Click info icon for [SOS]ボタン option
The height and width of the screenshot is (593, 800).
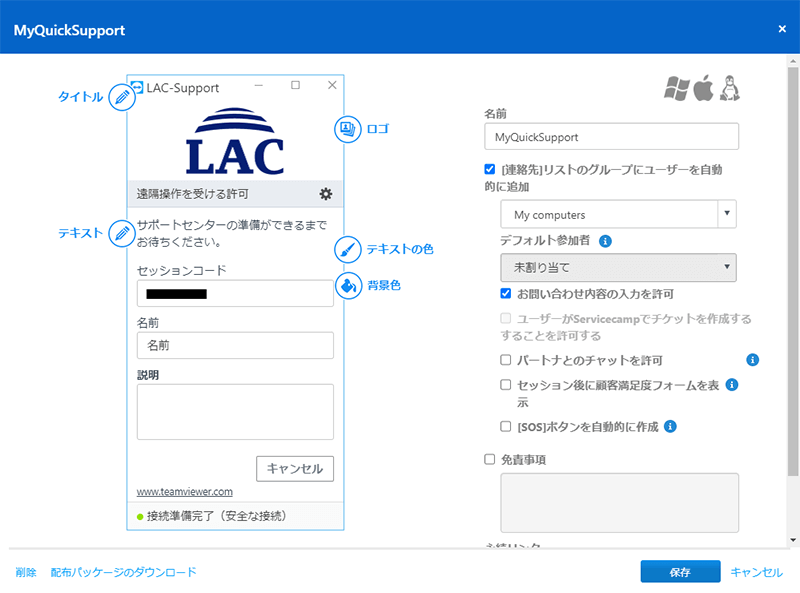pos(670,426)
